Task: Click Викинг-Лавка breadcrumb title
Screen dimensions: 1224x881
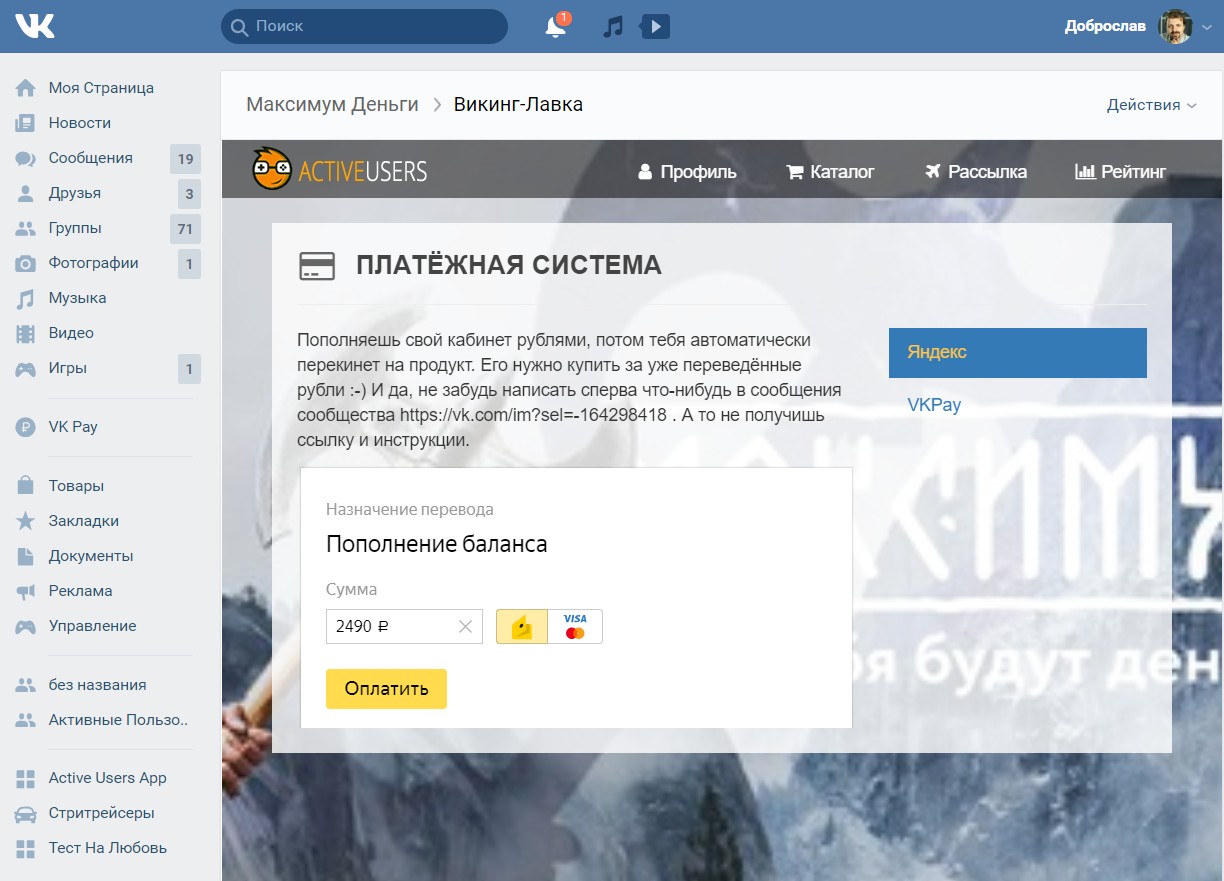Action: [518, 104]
